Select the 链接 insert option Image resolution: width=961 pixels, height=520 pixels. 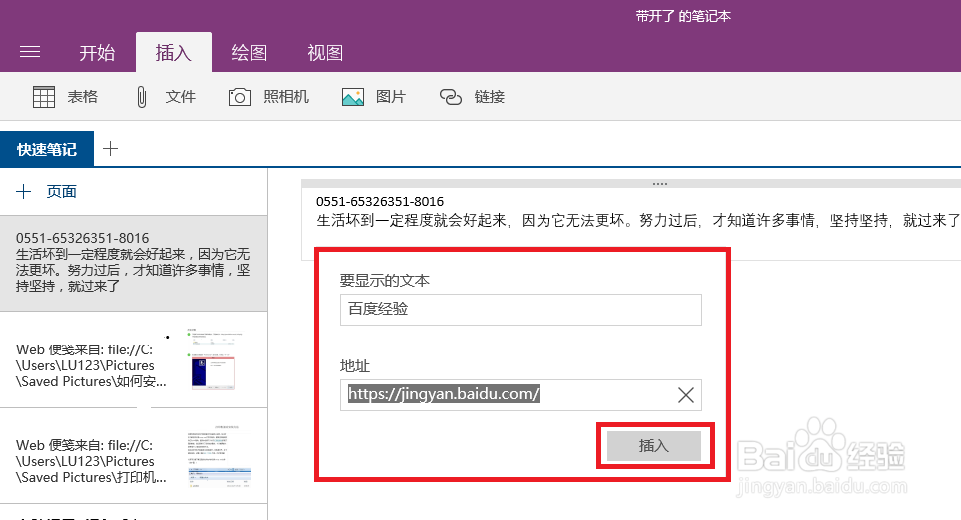click(x=489, y=97)
